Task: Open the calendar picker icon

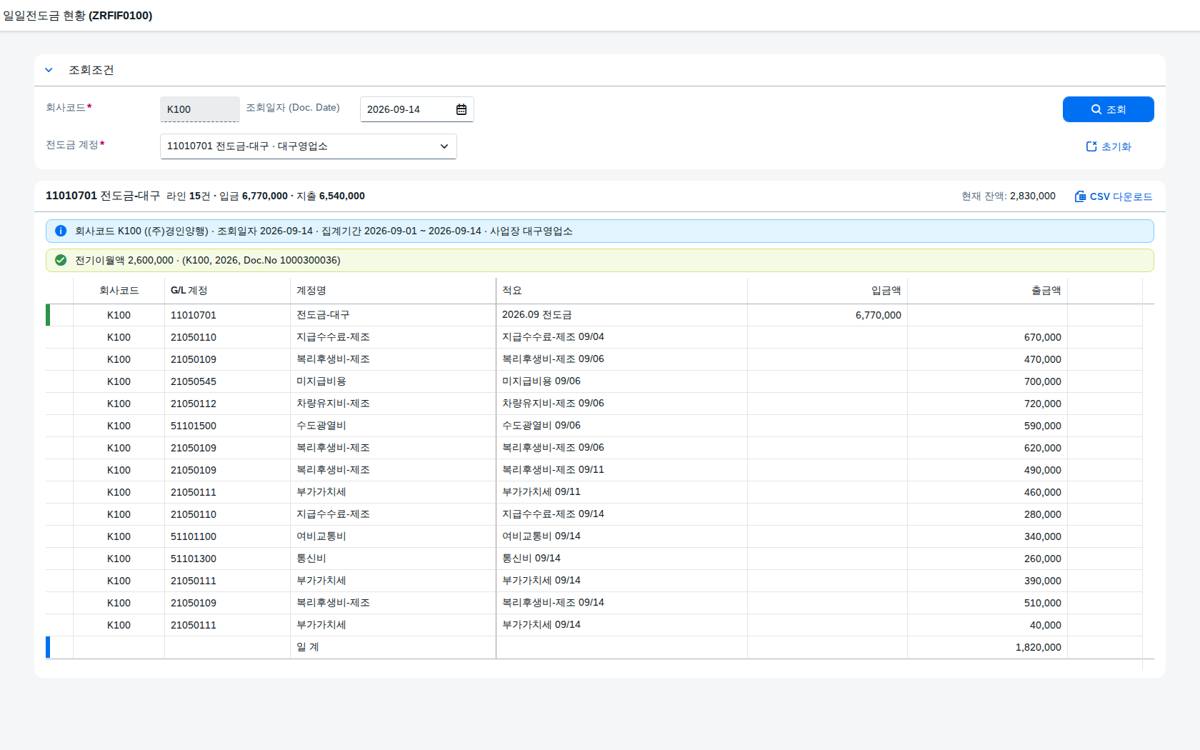Action: coord(461,109)
